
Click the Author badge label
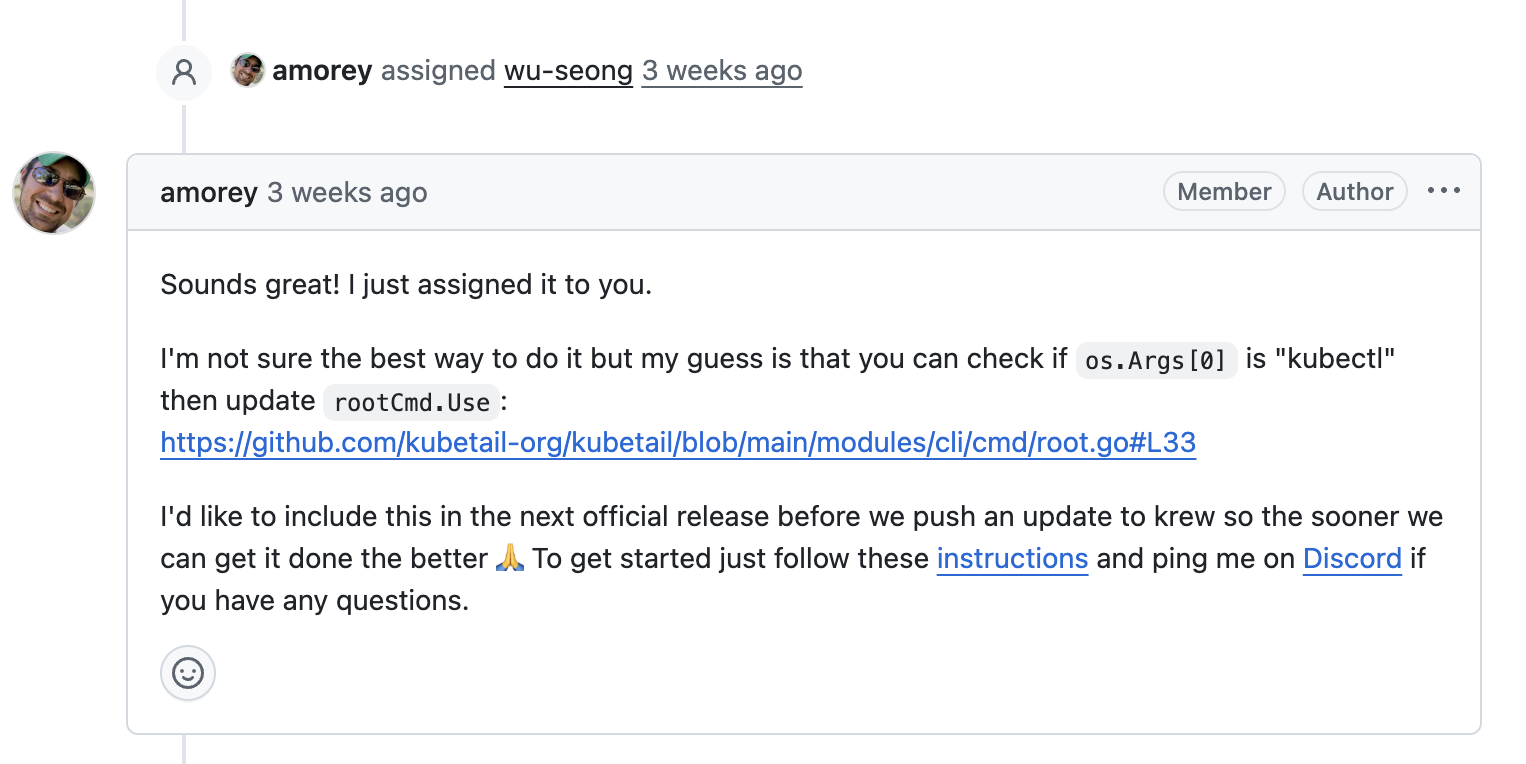pos(1354,191)
